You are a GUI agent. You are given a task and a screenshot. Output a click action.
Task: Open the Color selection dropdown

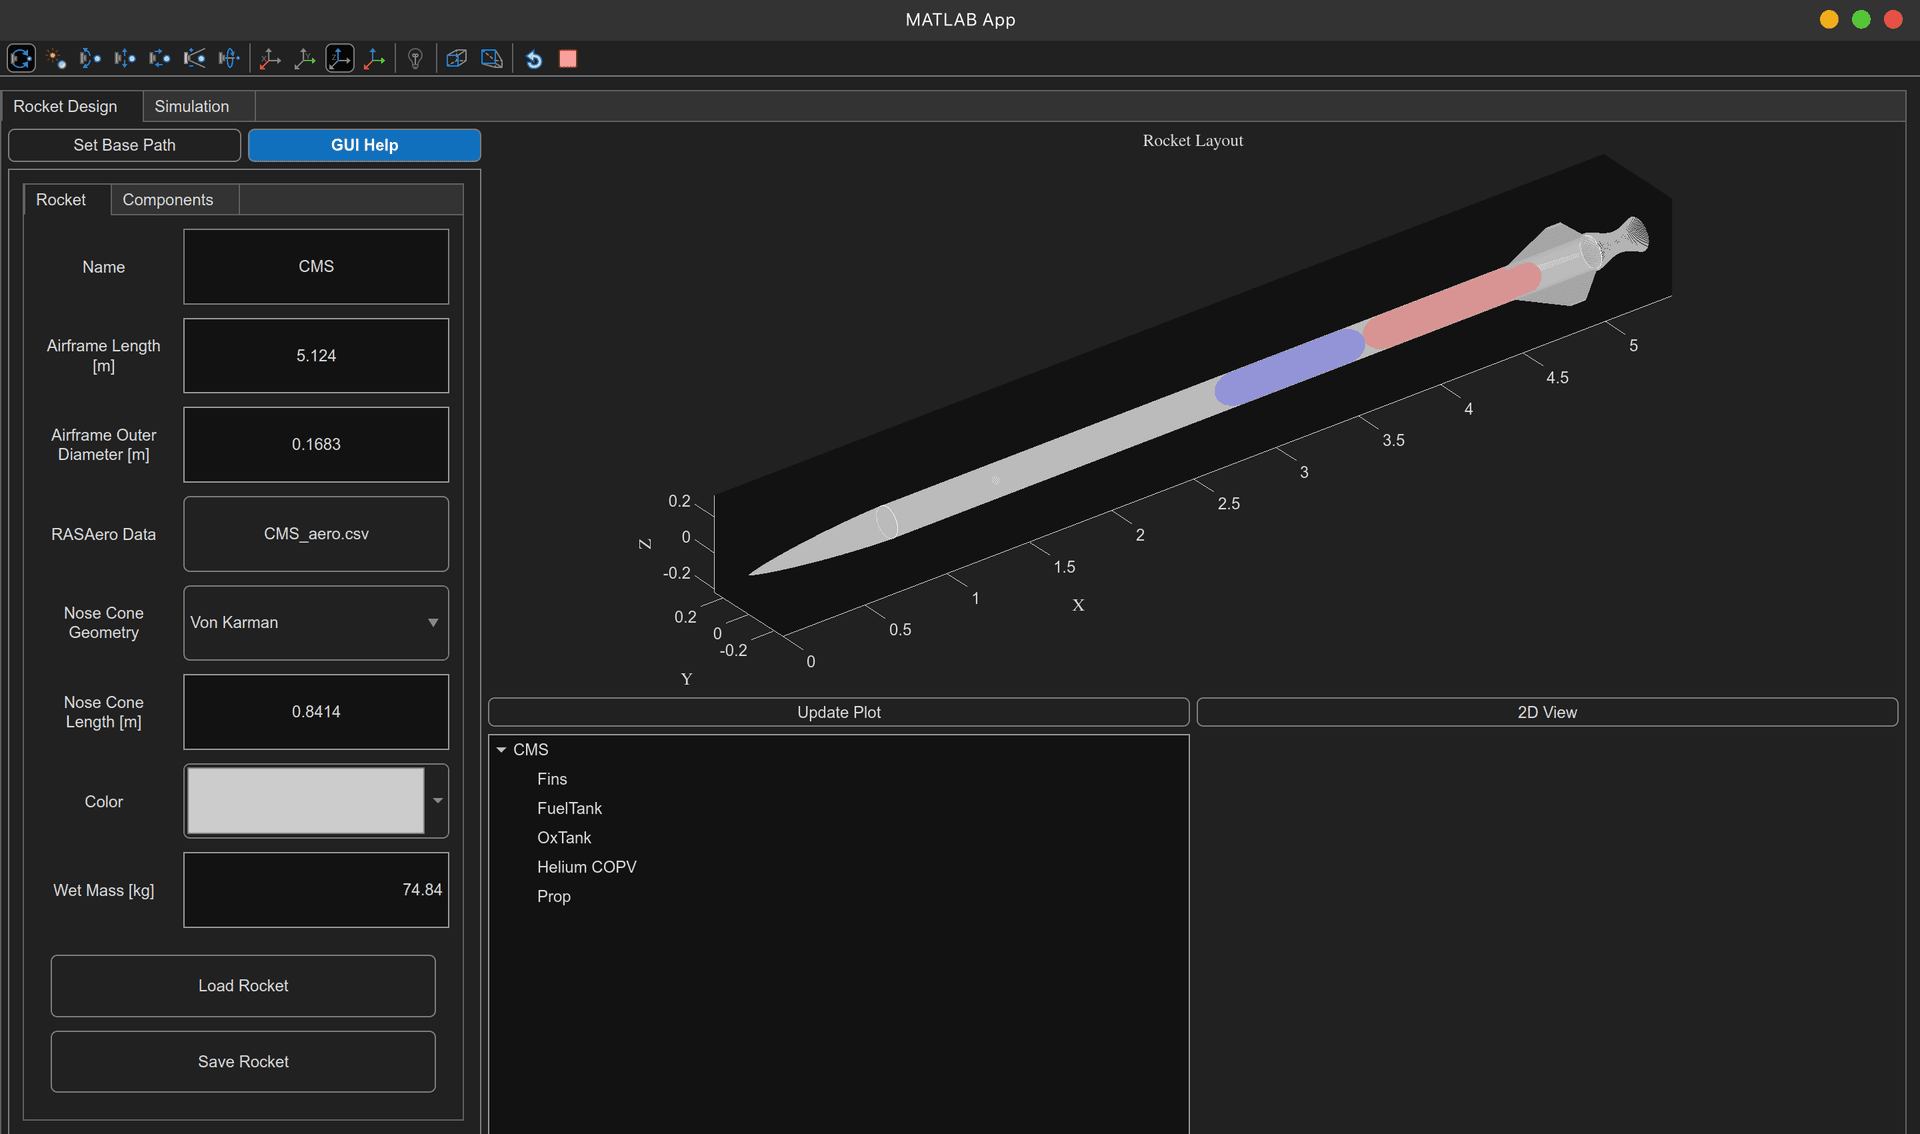click(x=437, y=801)
